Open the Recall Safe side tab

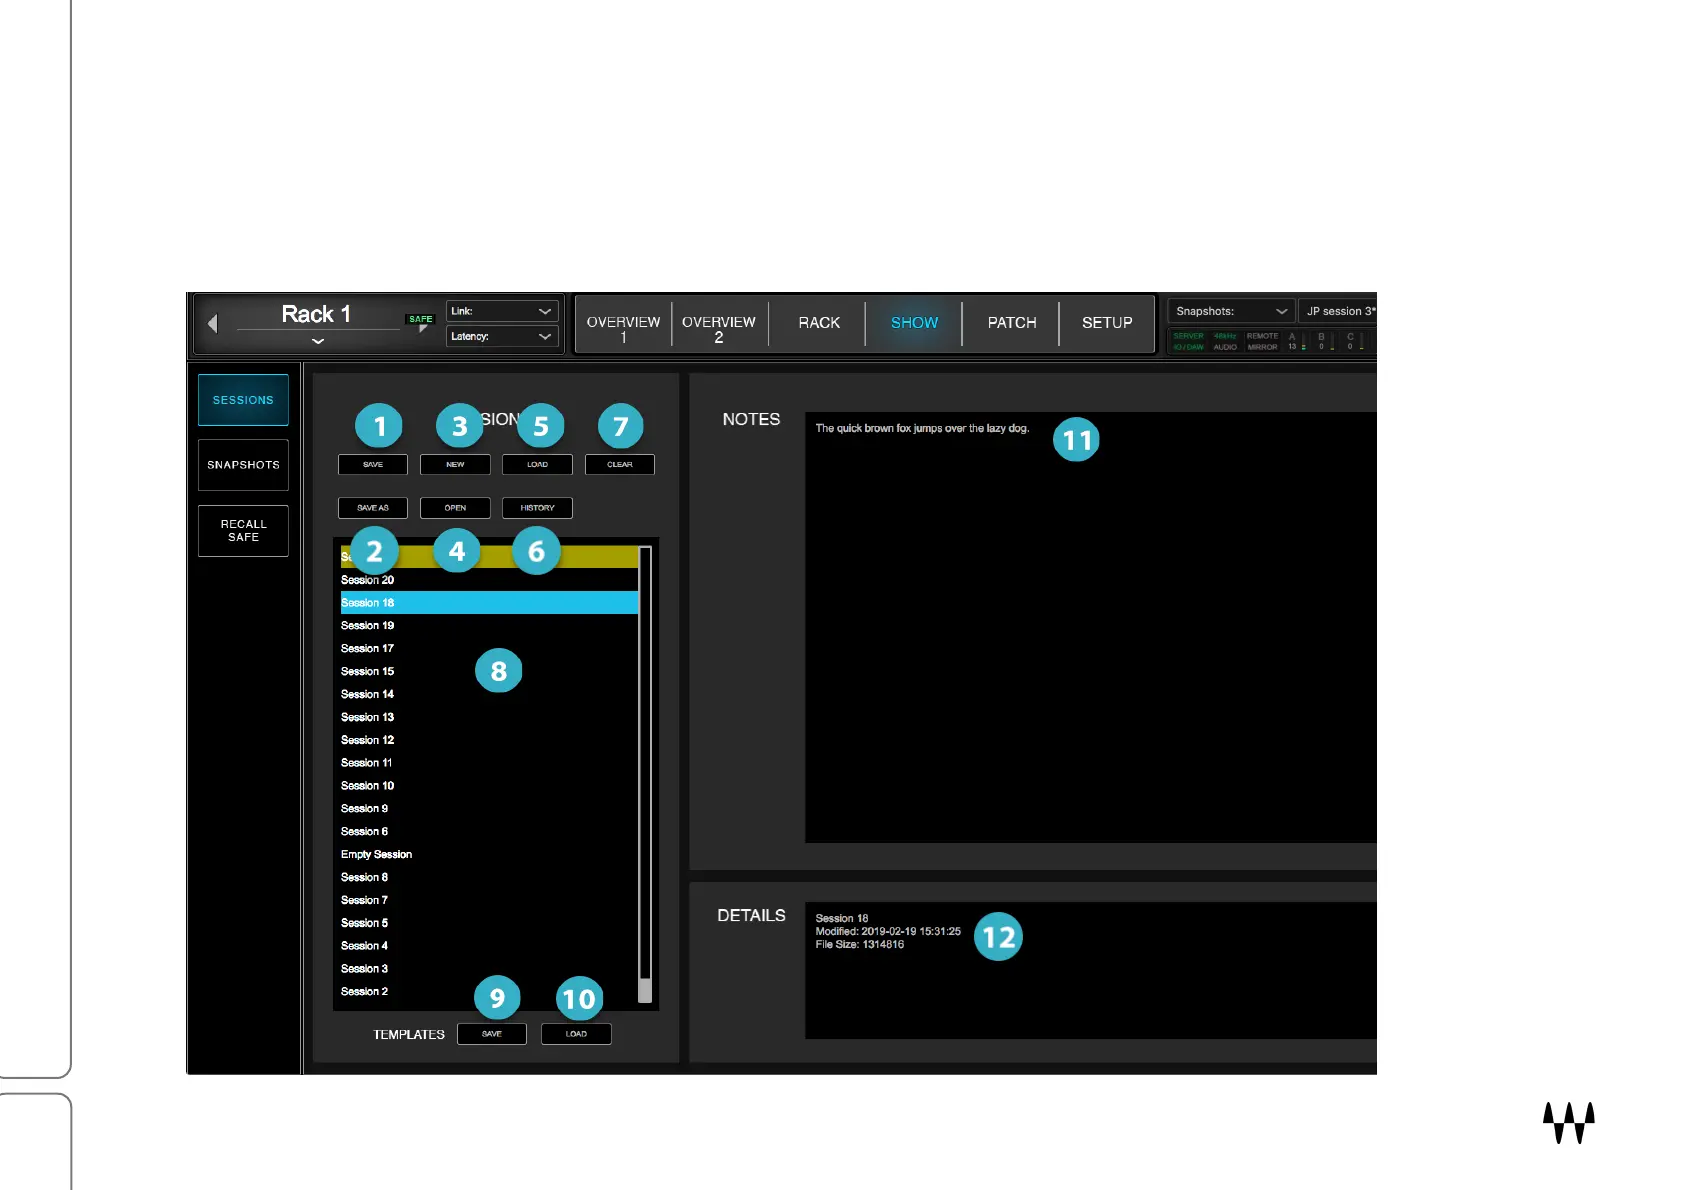(x=243, y=531)
